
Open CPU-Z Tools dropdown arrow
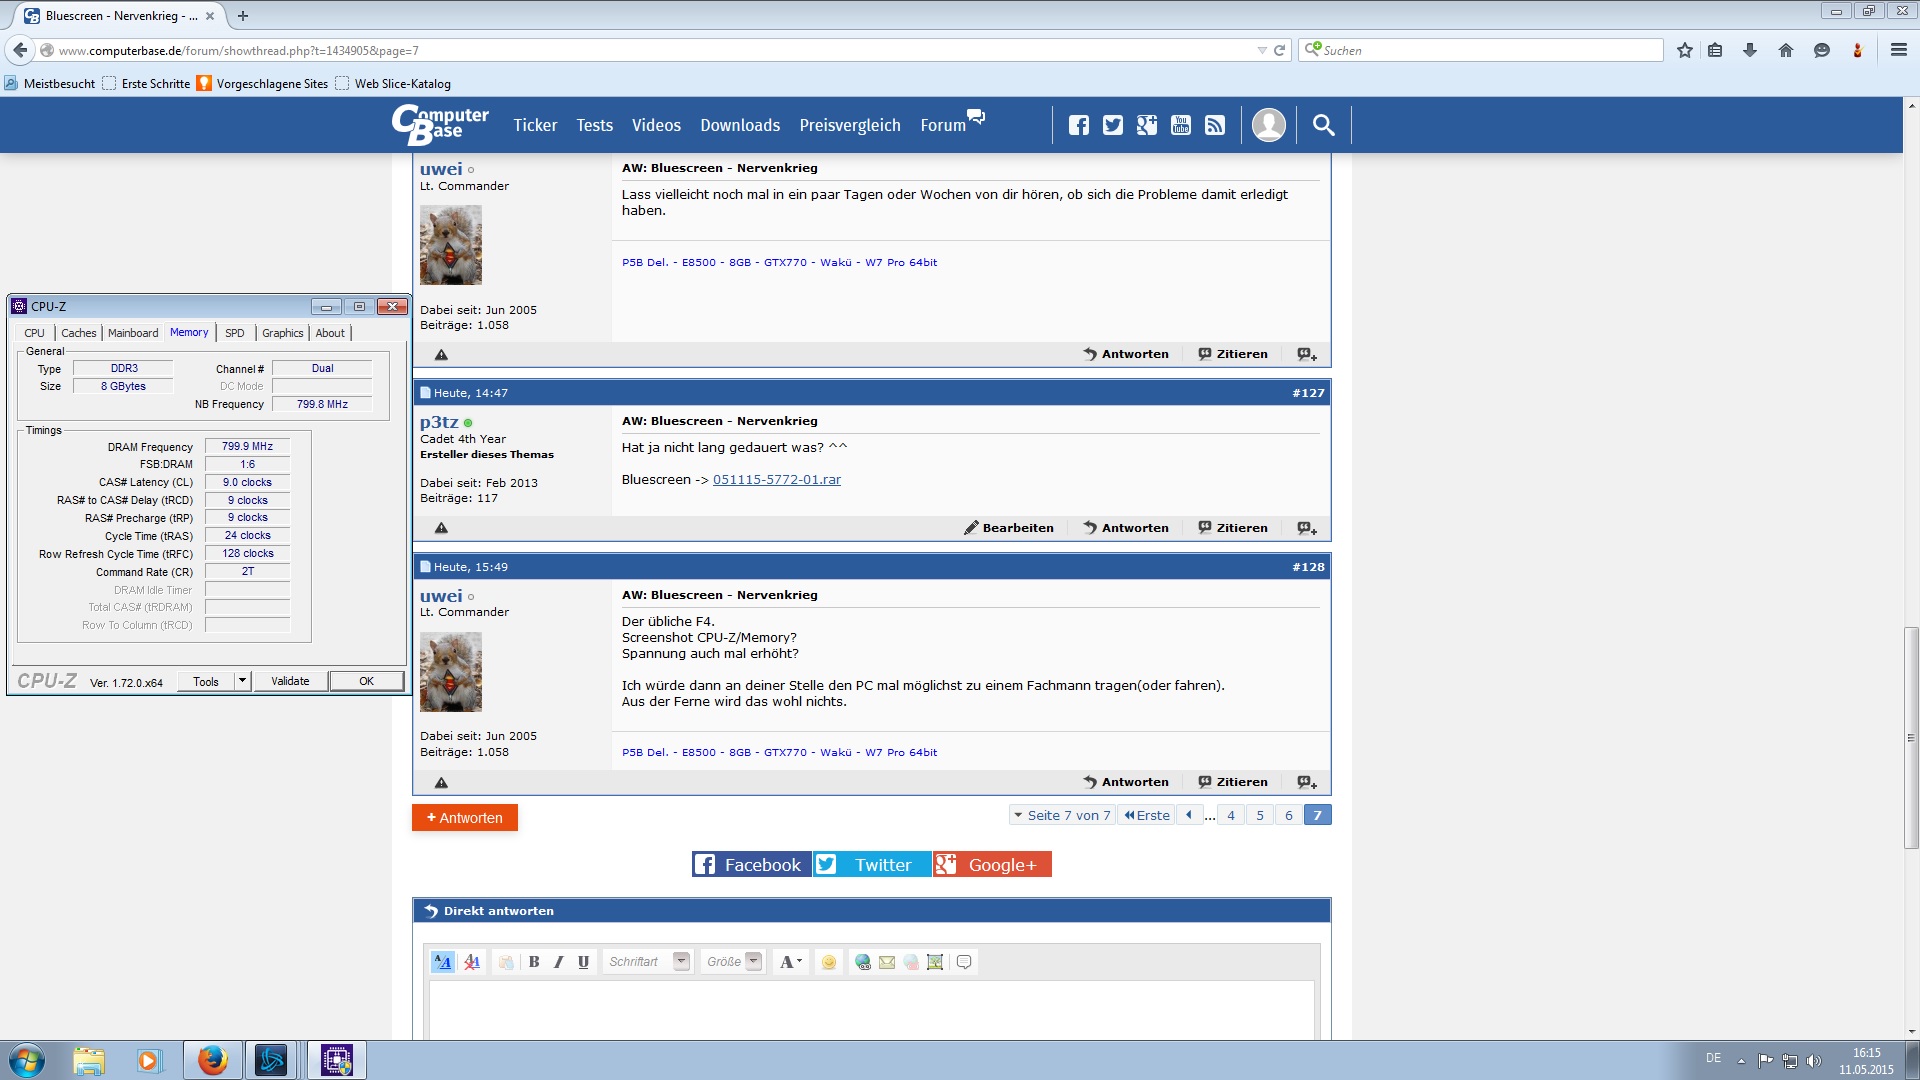click(242, 681)
